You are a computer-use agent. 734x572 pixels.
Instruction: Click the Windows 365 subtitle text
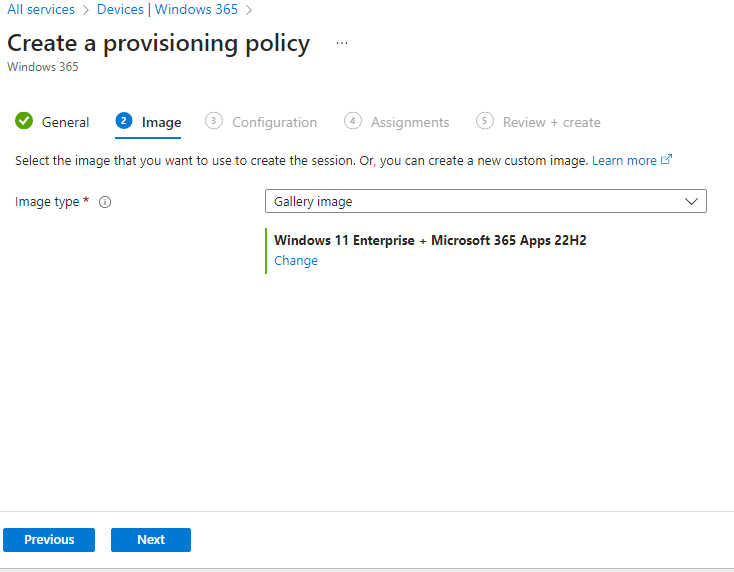[43, 67]
